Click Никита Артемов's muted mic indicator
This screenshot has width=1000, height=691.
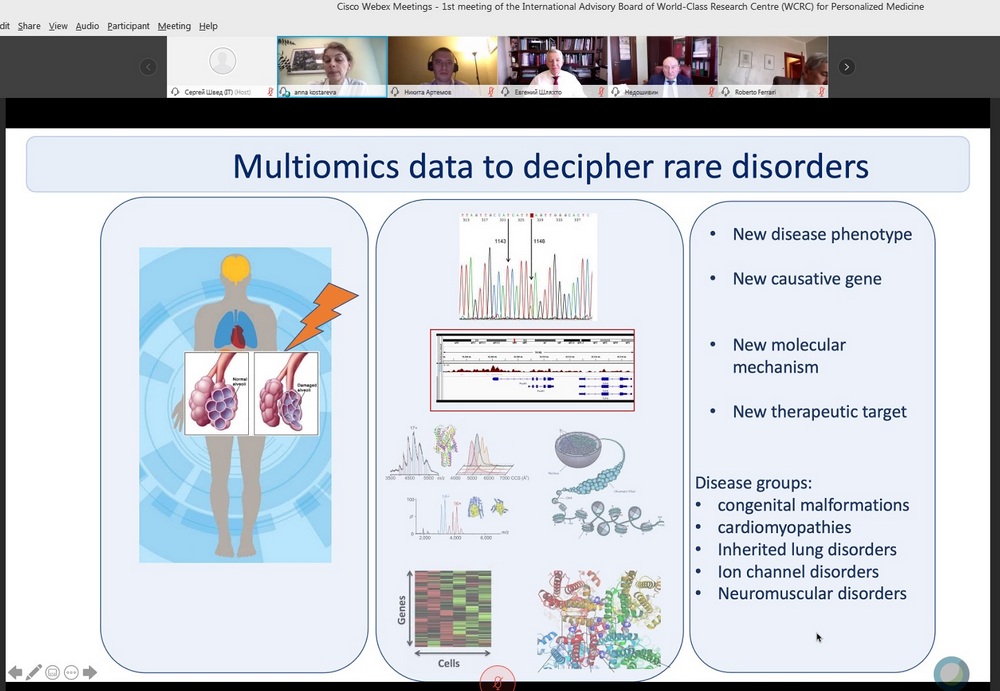pos(491,92)
